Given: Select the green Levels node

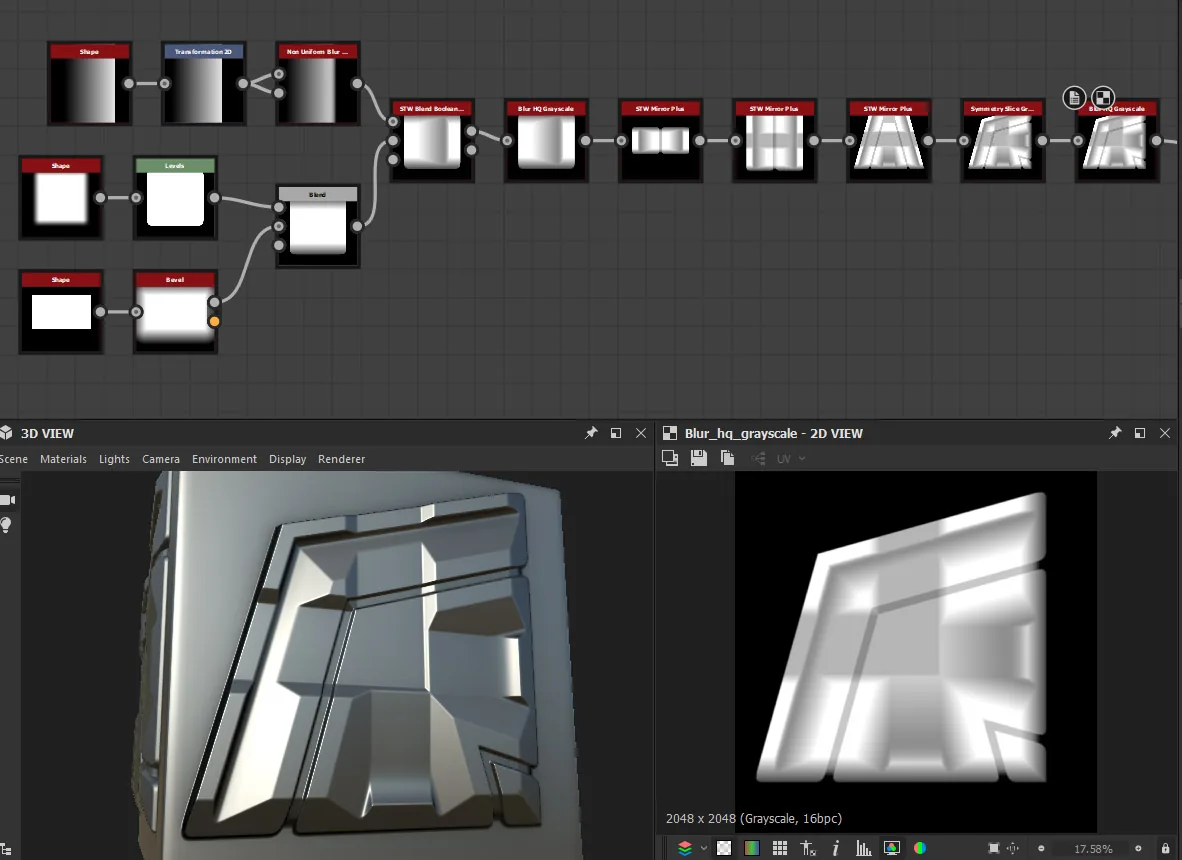Looking at the screenshot, I should pyautogui.click(x=175, y=197).
